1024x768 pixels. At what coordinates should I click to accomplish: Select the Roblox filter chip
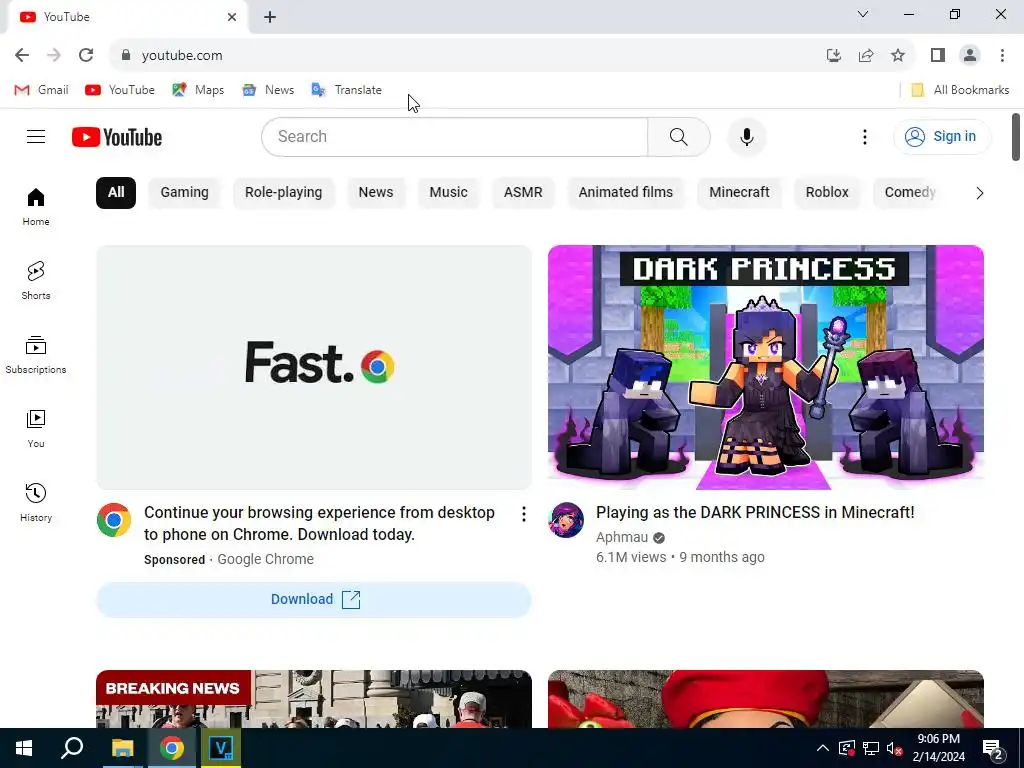[827, 193]
